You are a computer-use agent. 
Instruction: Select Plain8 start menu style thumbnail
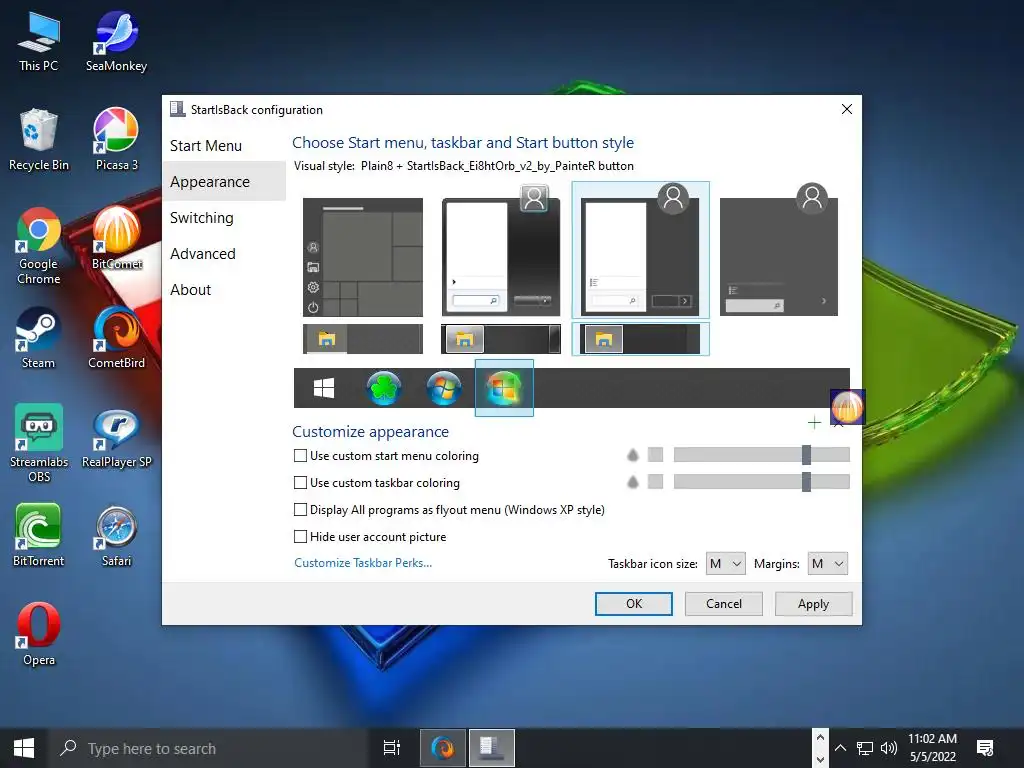coord(640,250)
